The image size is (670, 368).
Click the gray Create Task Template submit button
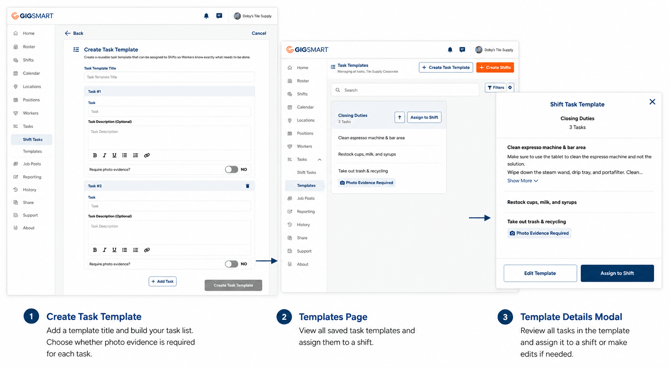click(233, 285)
